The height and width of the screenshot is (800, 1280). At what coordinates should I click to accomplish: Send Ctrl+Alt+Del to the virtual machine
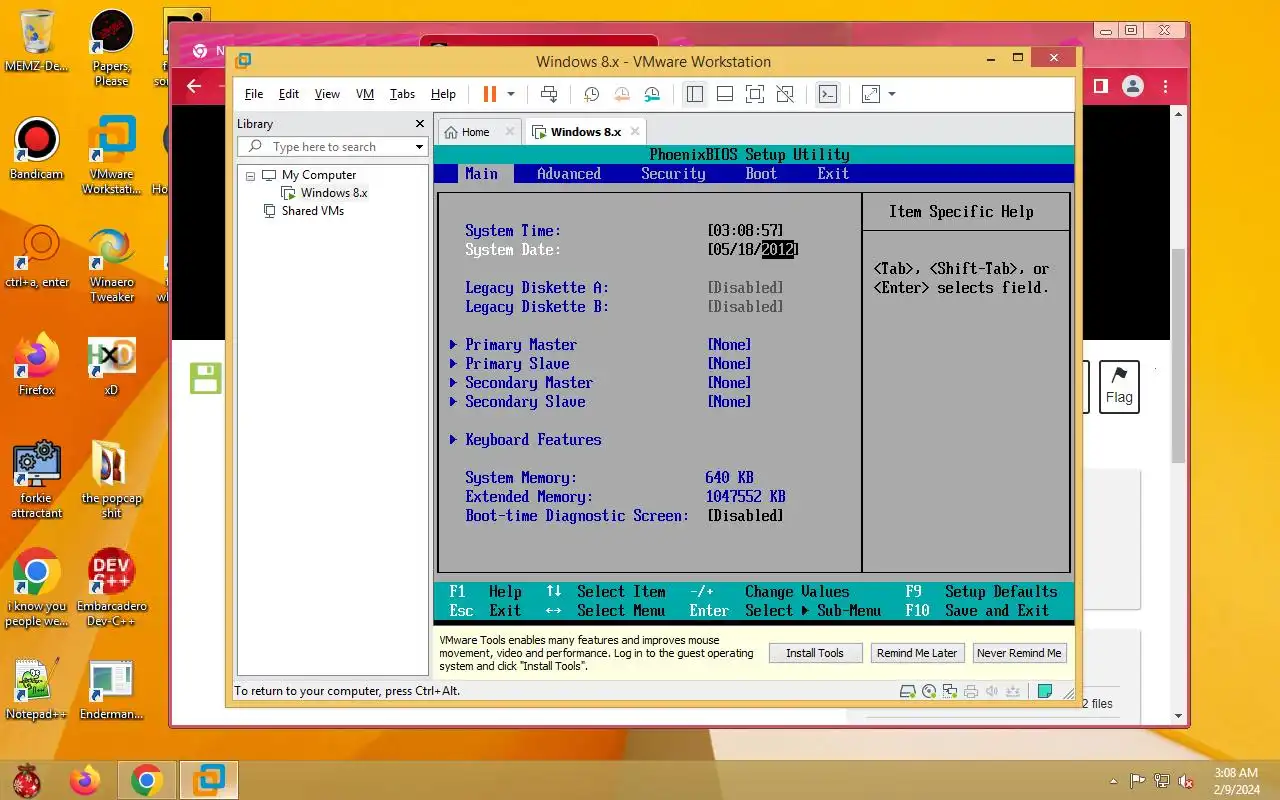click(549, 94)
